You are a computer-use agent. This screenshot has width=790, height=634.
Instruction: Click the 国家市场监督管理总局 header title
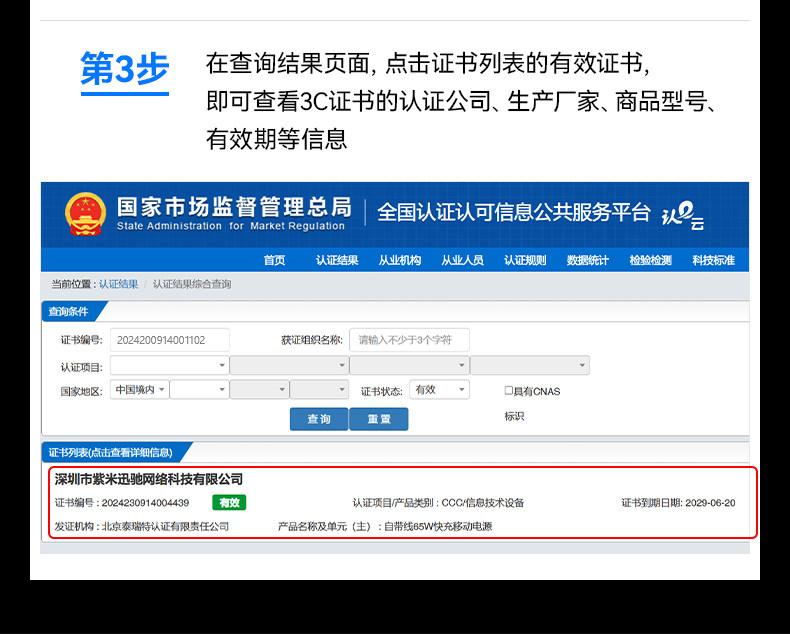pos(234,207)
